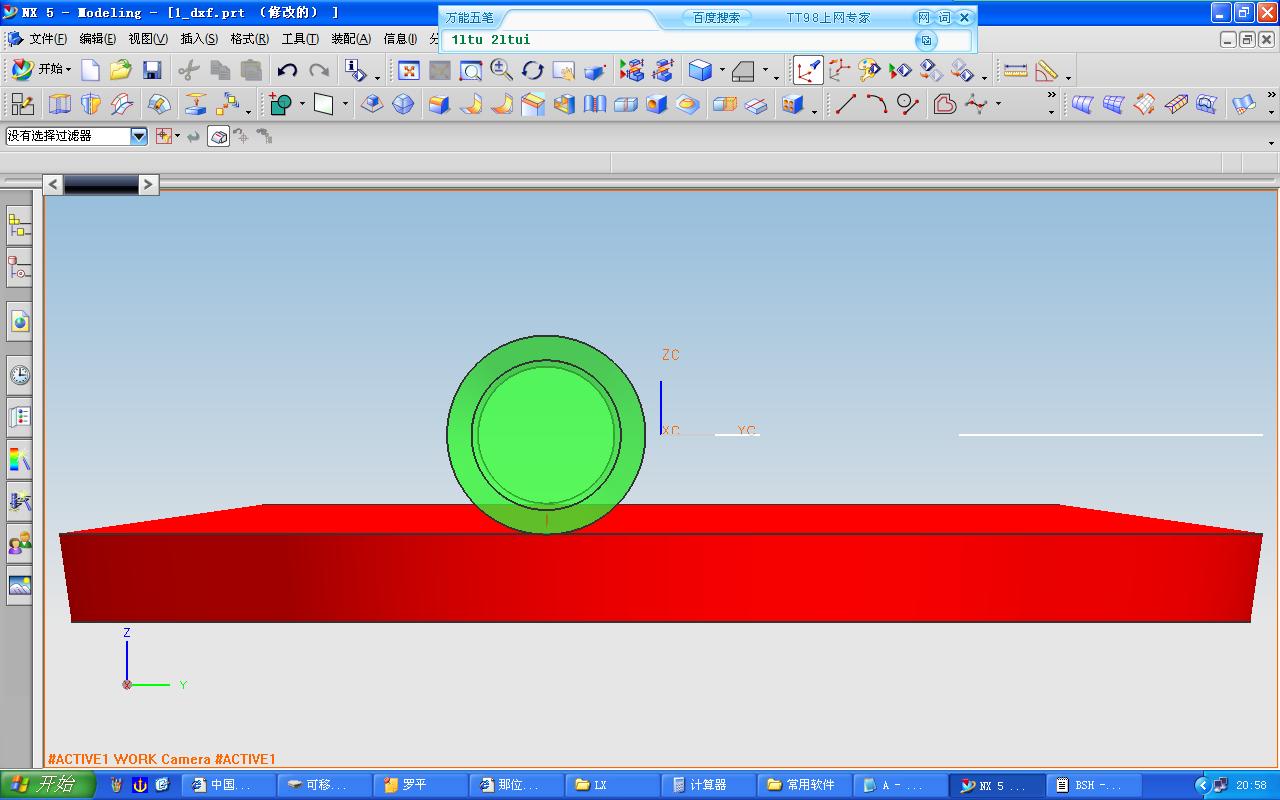Click the Through curve mesh surface icon
The image size is (1280, 800).
[x=1113, y=104]
